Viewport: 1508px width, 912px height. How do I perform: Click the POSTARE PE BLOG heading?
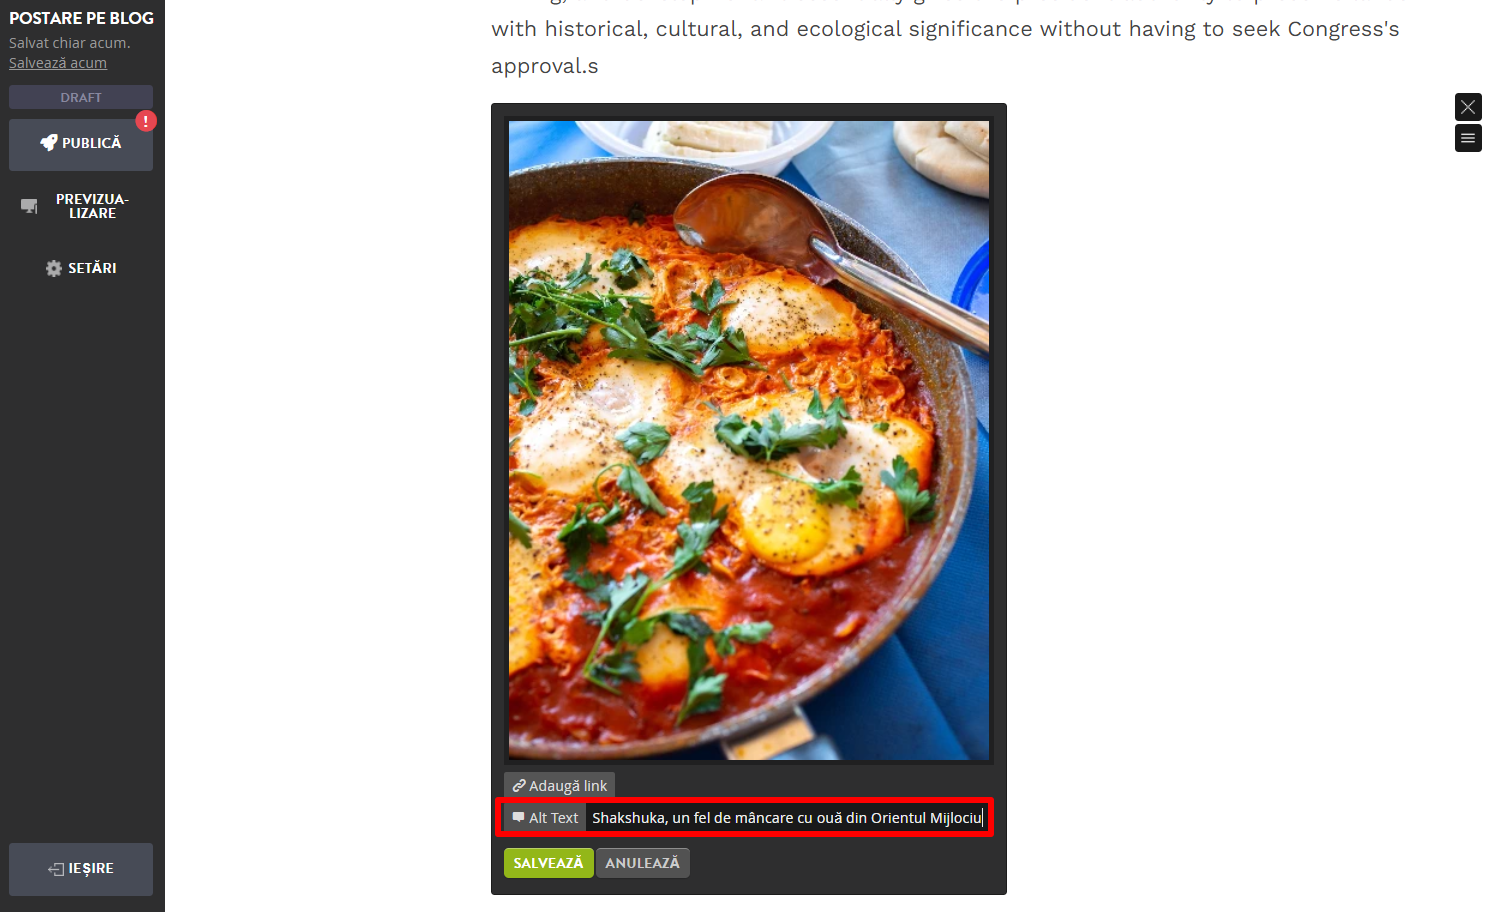[x=81, y=18]
